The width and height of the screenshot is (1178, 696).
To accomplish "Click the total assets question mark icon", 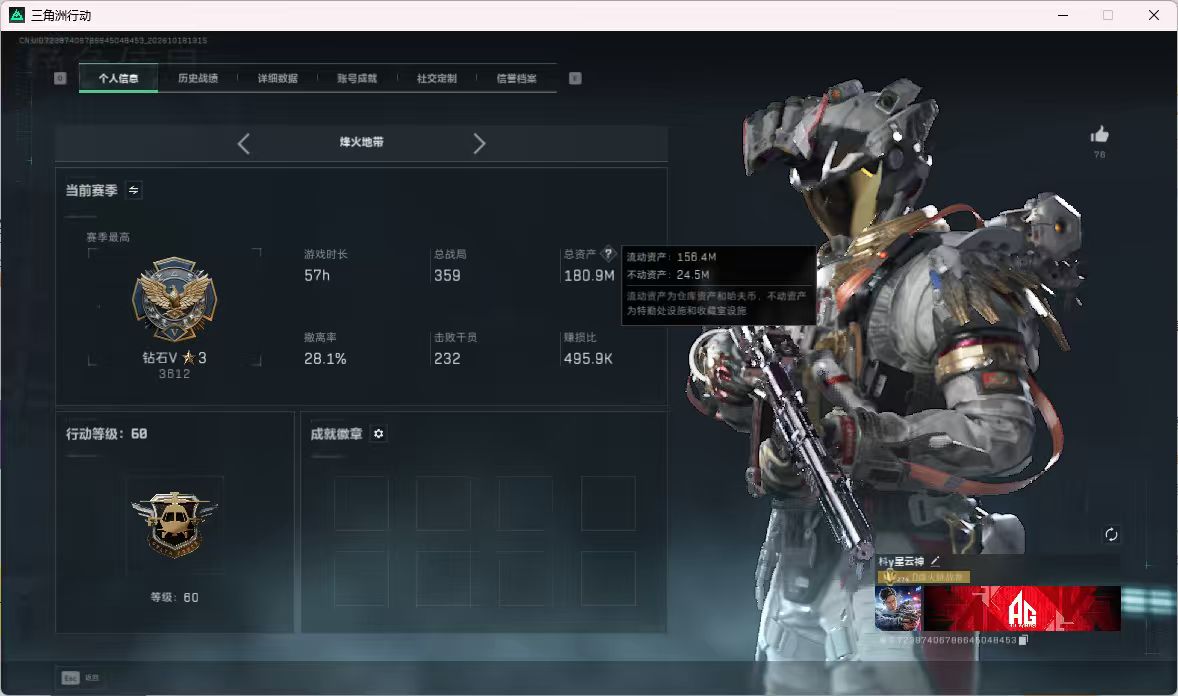I will tap(609, 254).
